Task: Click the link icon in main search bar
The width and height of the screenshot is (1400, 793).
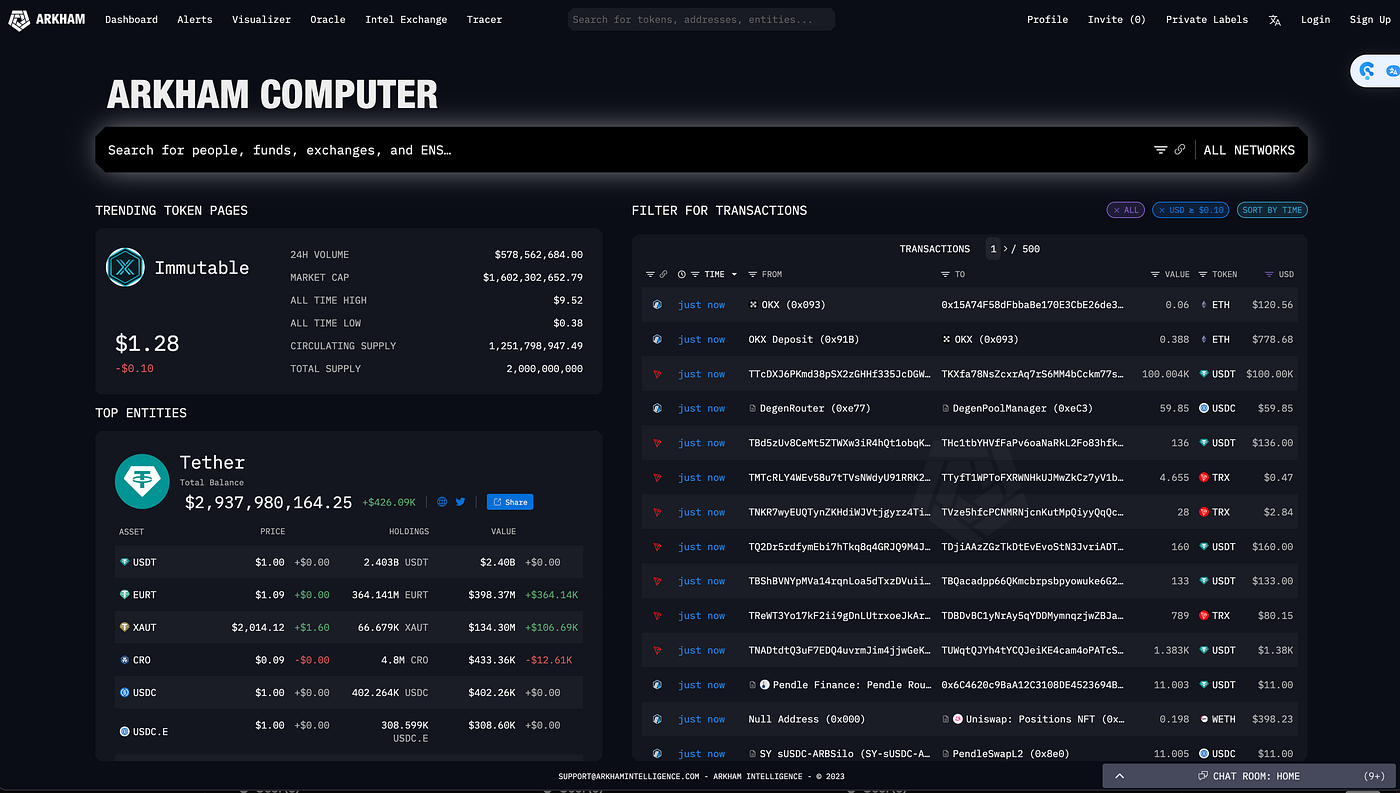Action: point(1180,150)
